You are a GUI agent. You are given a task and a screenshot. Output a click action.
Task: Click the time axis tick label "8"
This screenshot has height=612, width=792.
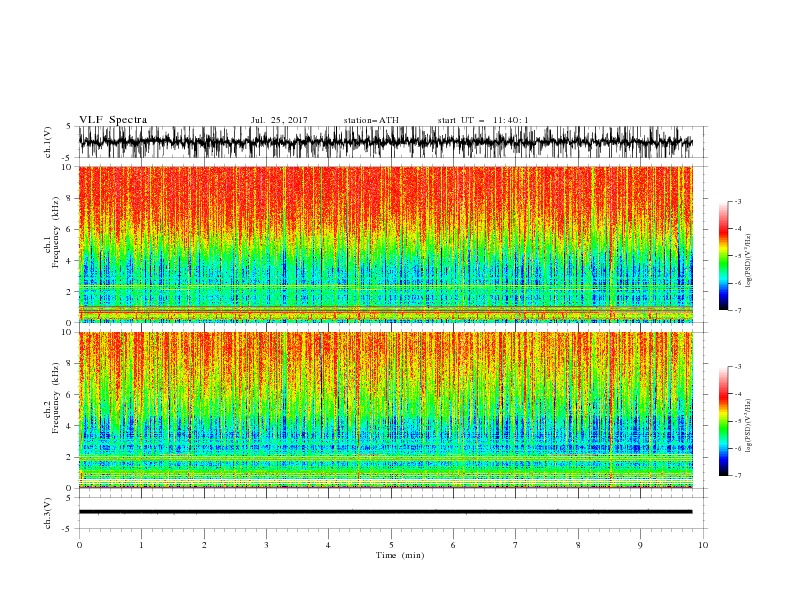[x=578, y=545]
